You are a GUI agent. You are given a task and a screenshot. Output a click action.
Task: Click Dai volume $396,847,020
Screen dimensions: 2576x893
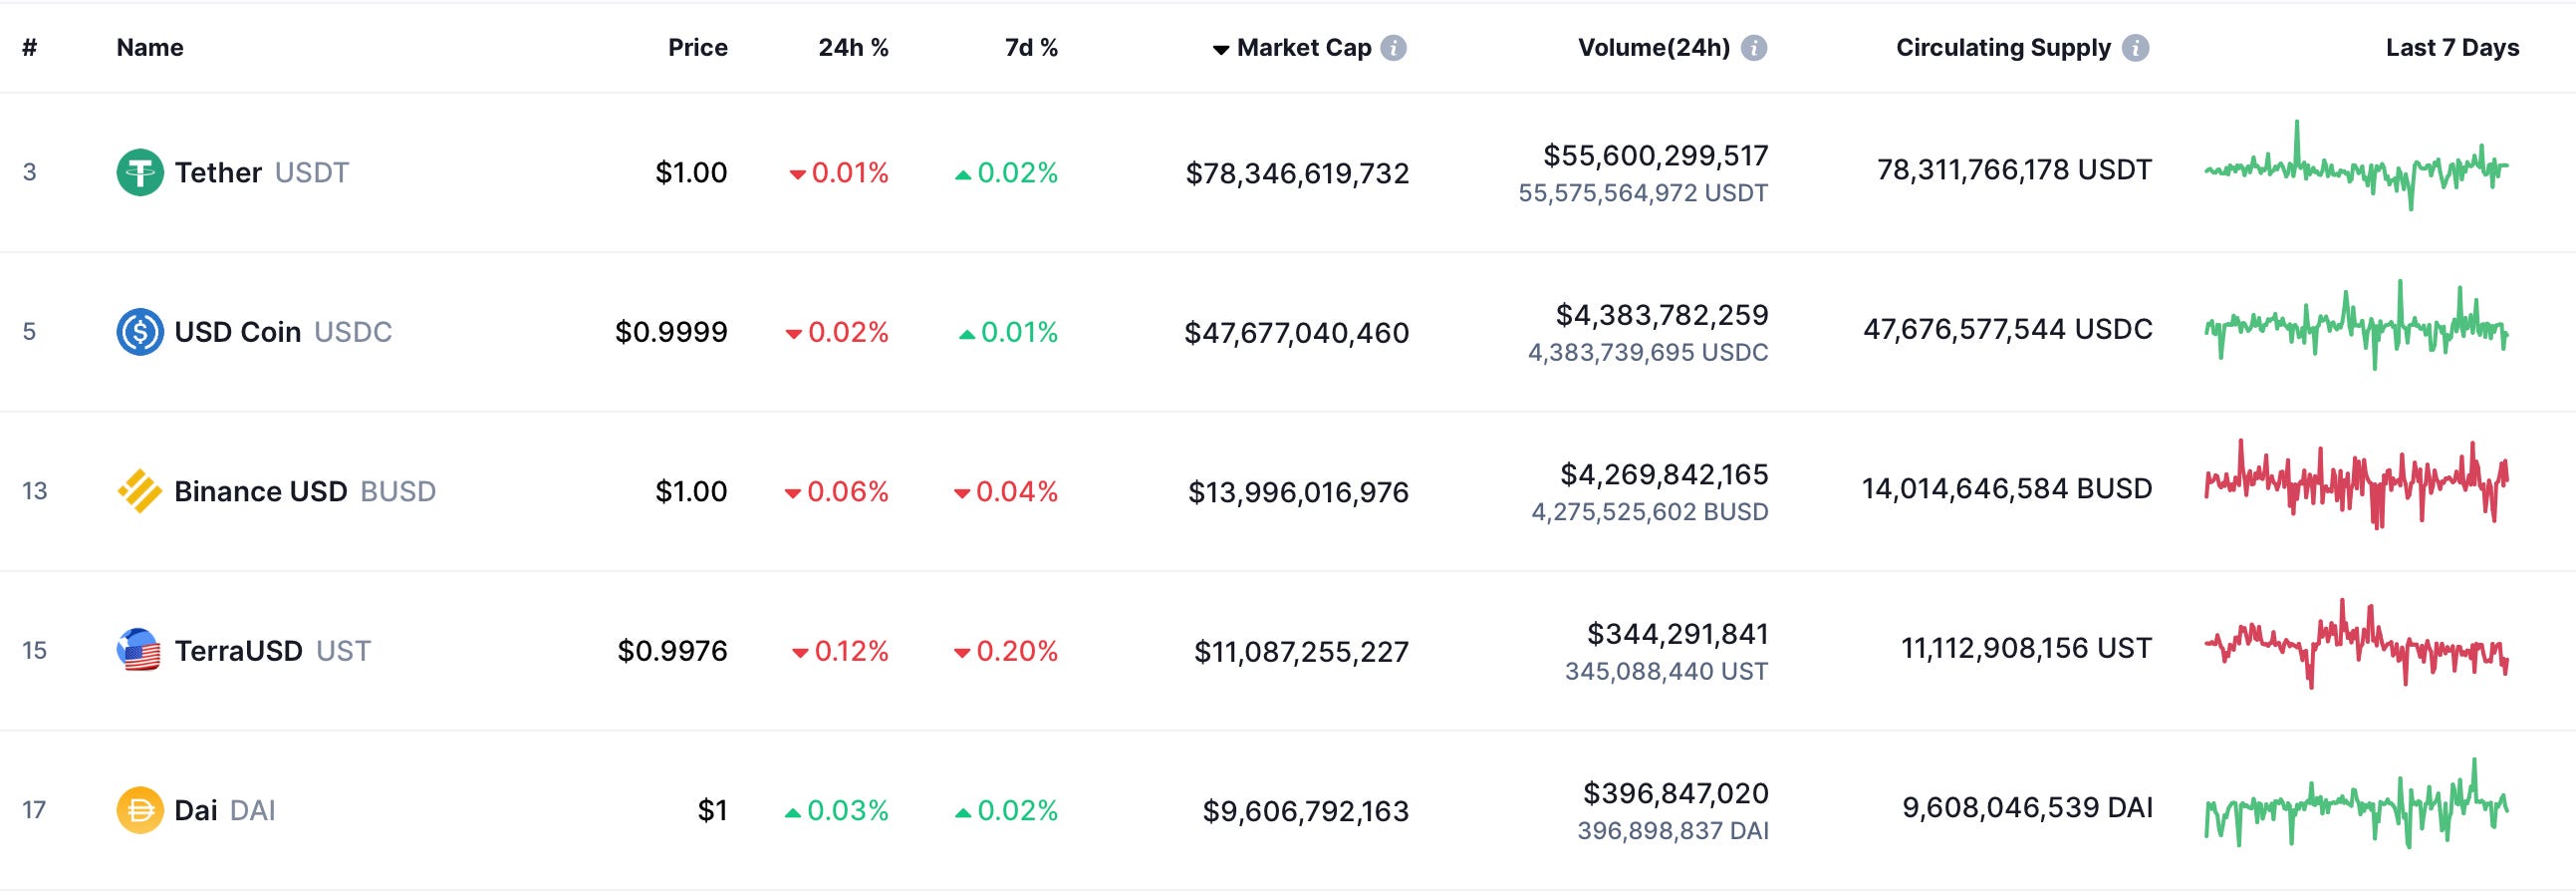[x=1676, y=793]
